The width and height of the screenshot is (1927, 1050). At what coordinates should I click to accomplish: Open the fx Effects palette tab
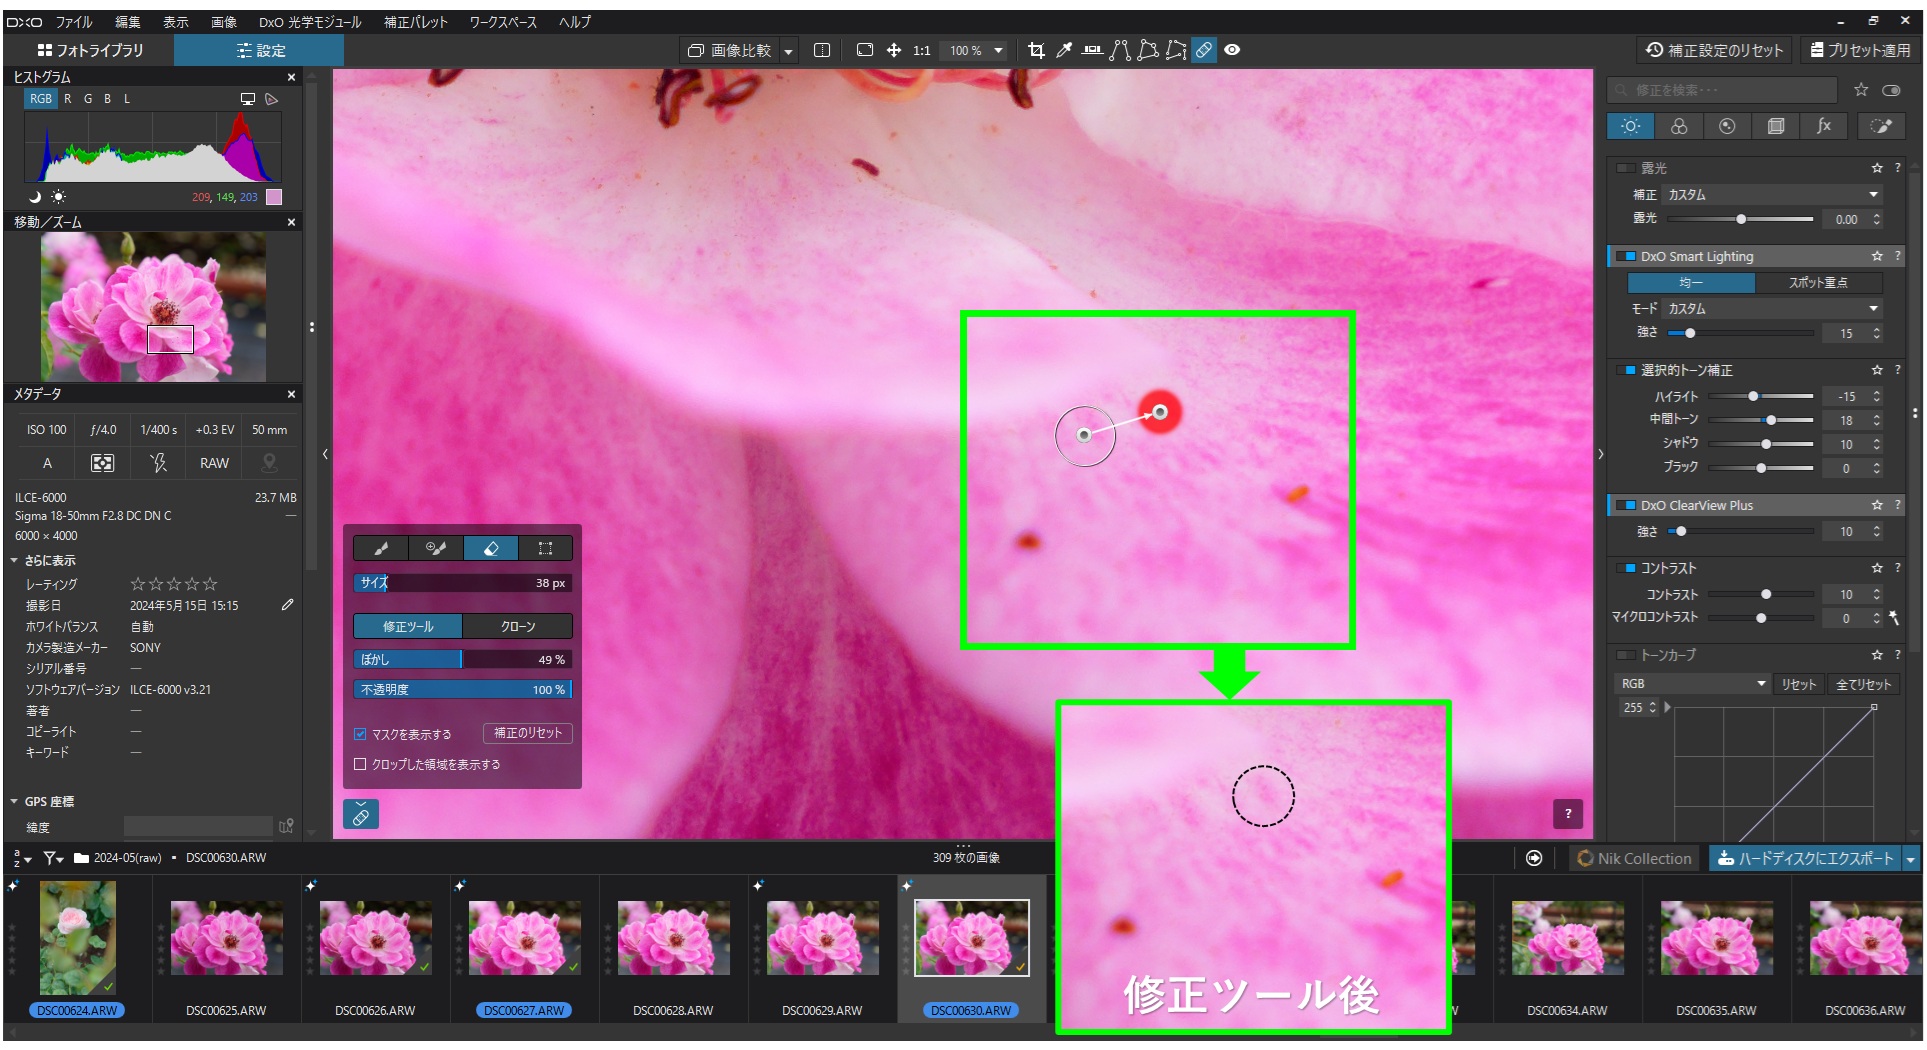click(x=1824, y=126)
